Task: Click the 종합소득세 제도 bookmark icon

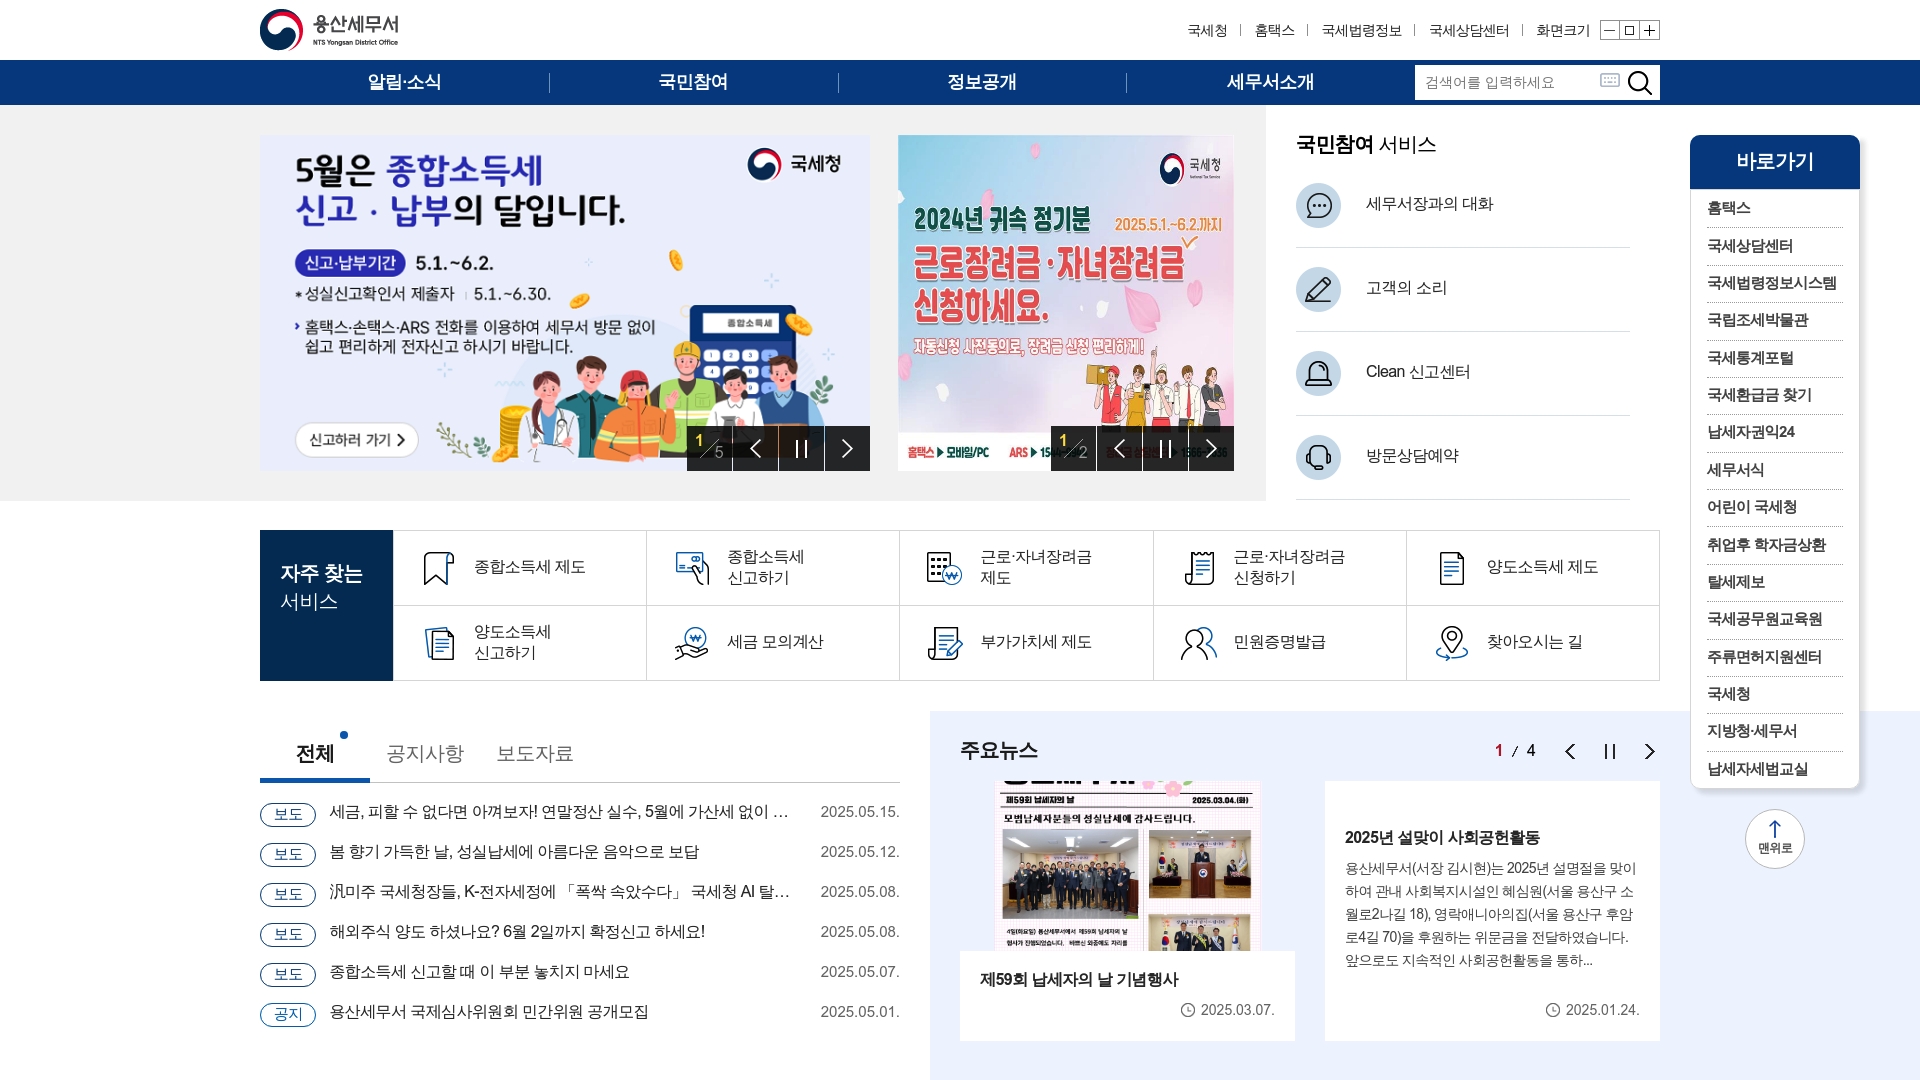Action: click(x=438, y=568)
